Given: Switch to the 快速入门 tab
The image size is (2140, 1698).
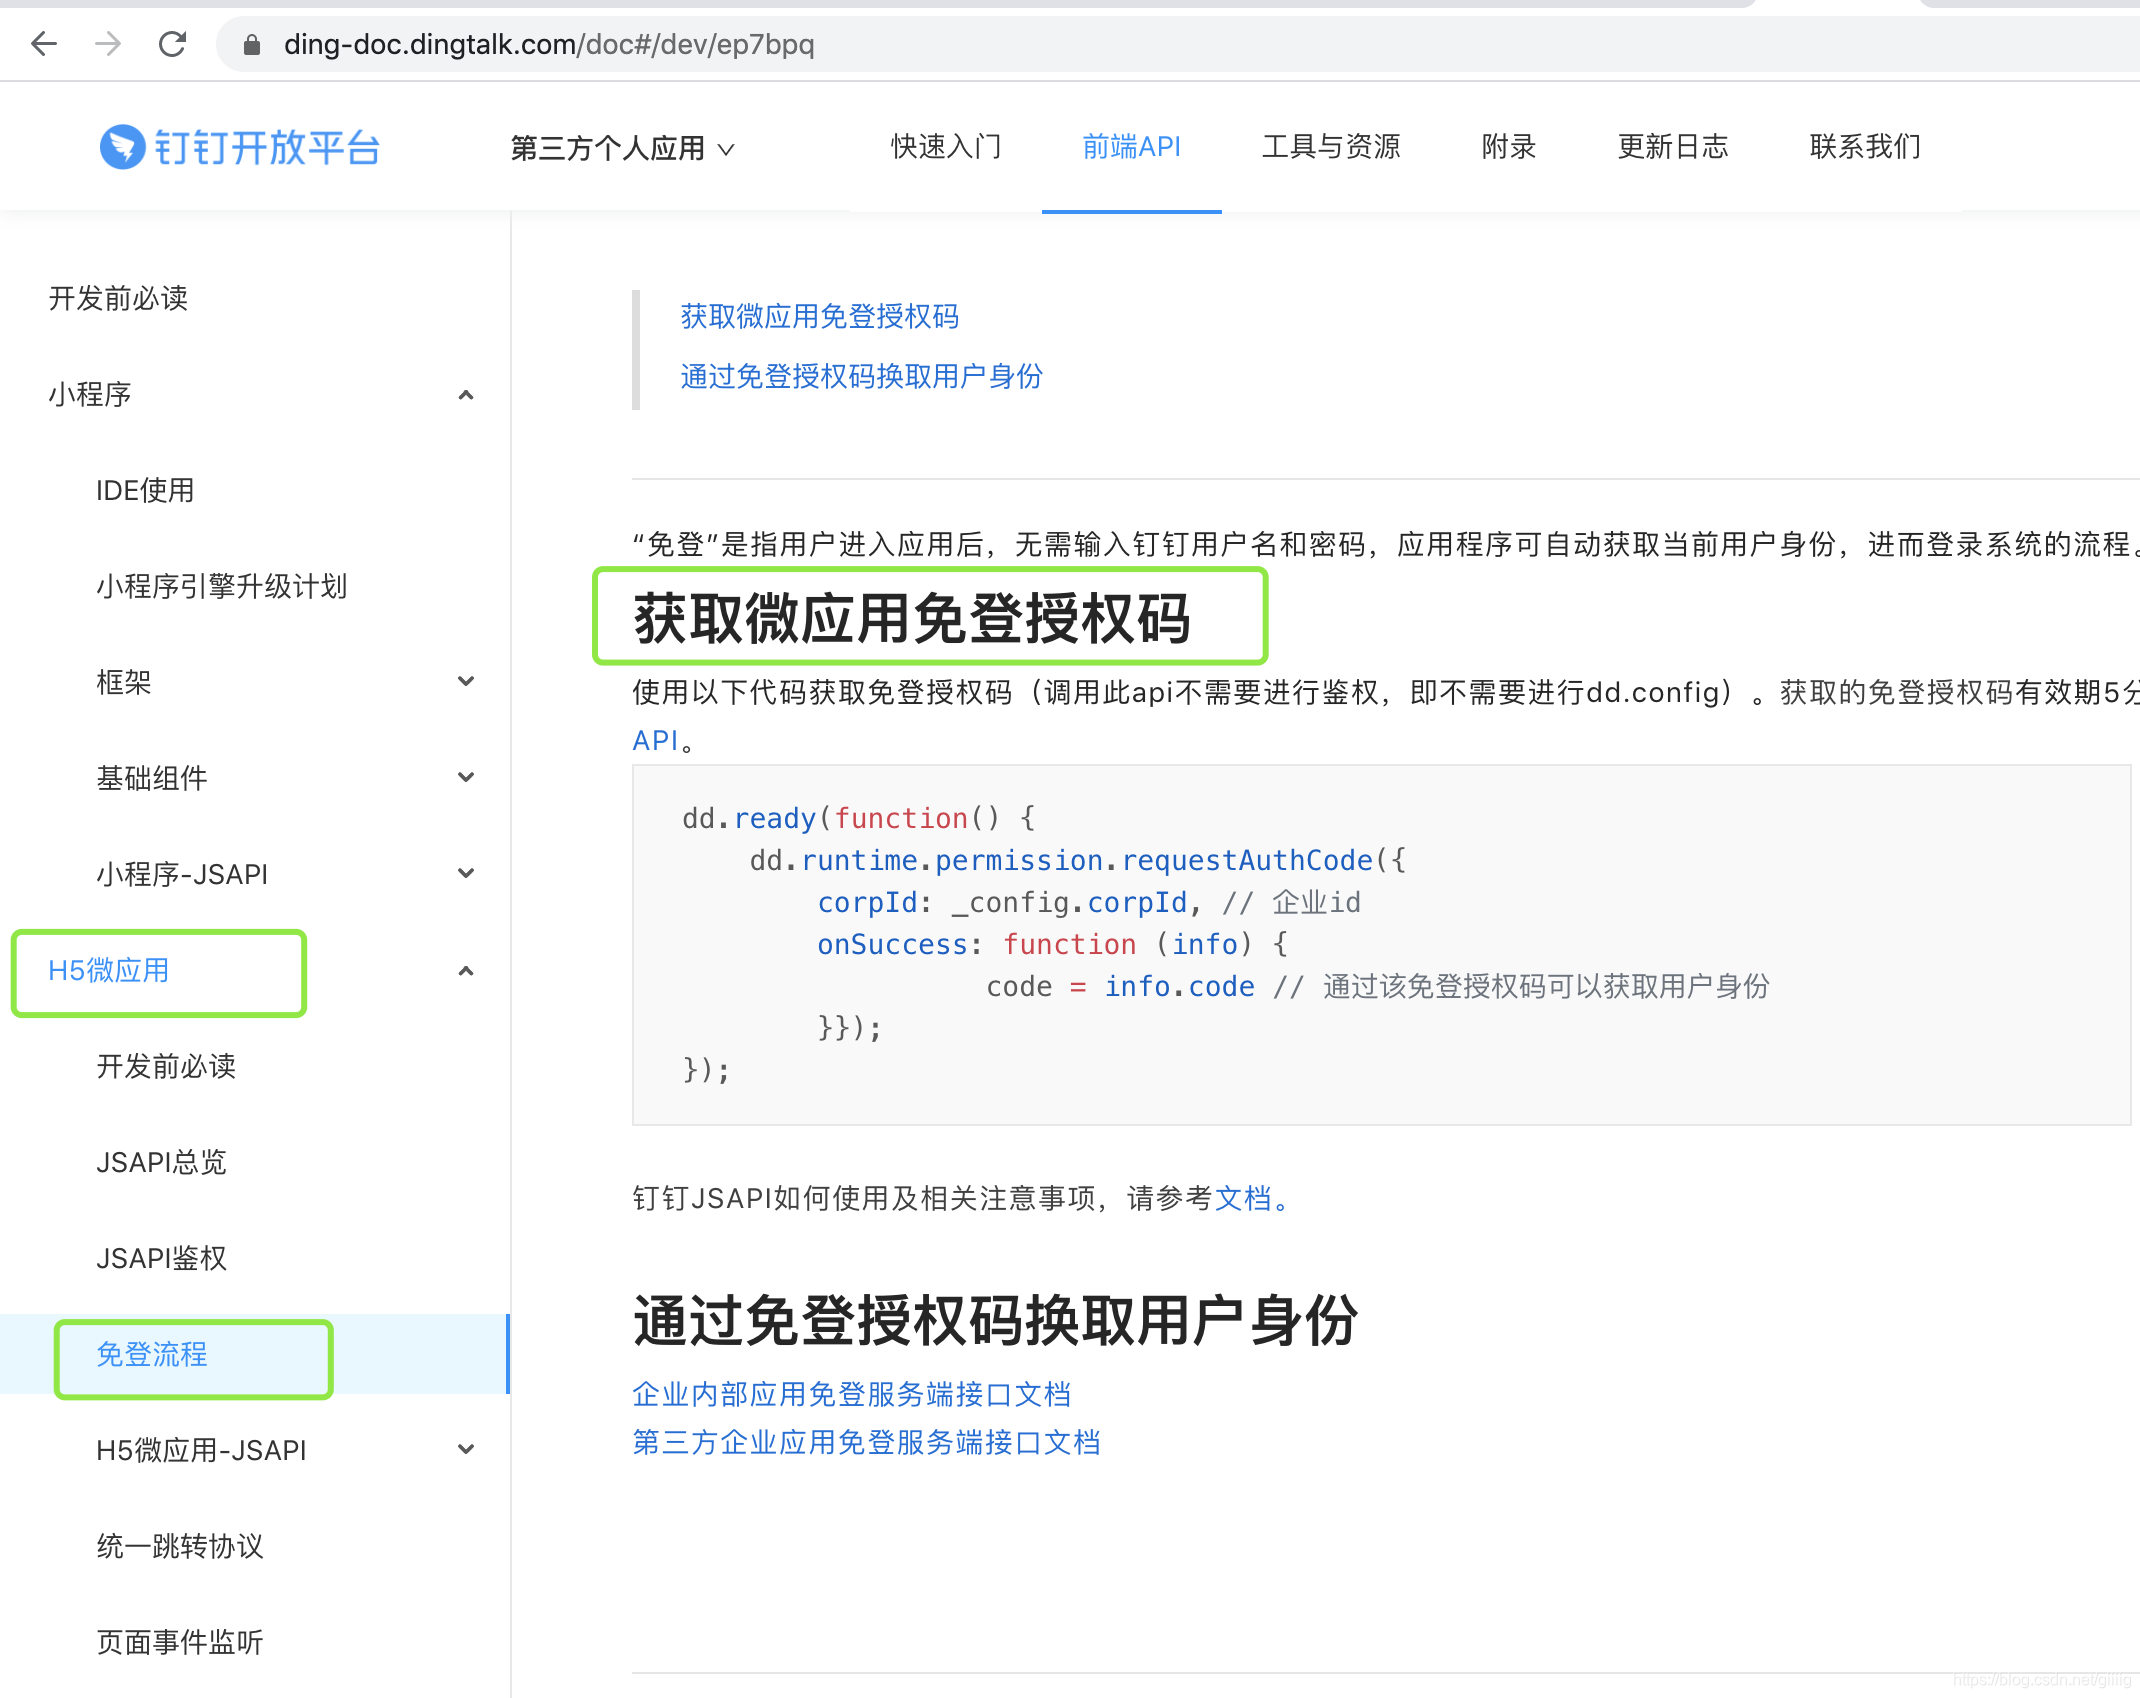Looking at the screenshot, I should (946, 147).
